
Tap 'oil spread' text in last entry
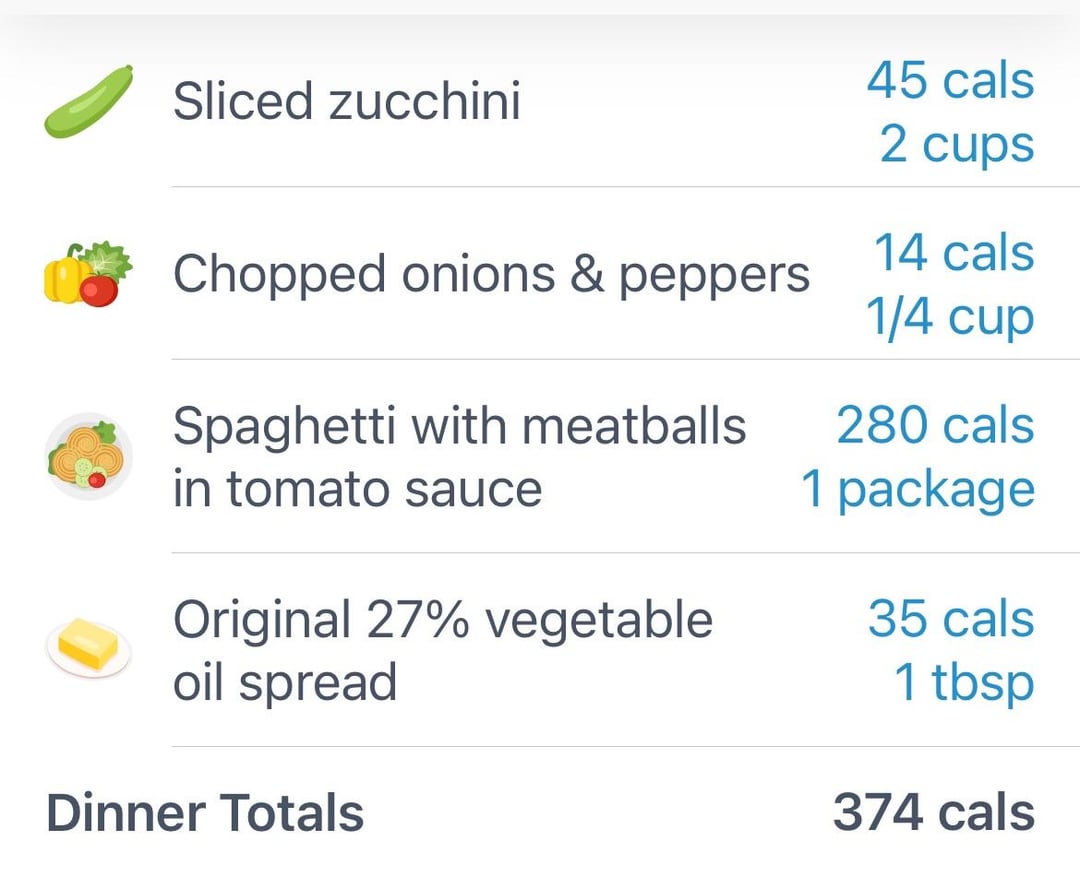point(284,683)
